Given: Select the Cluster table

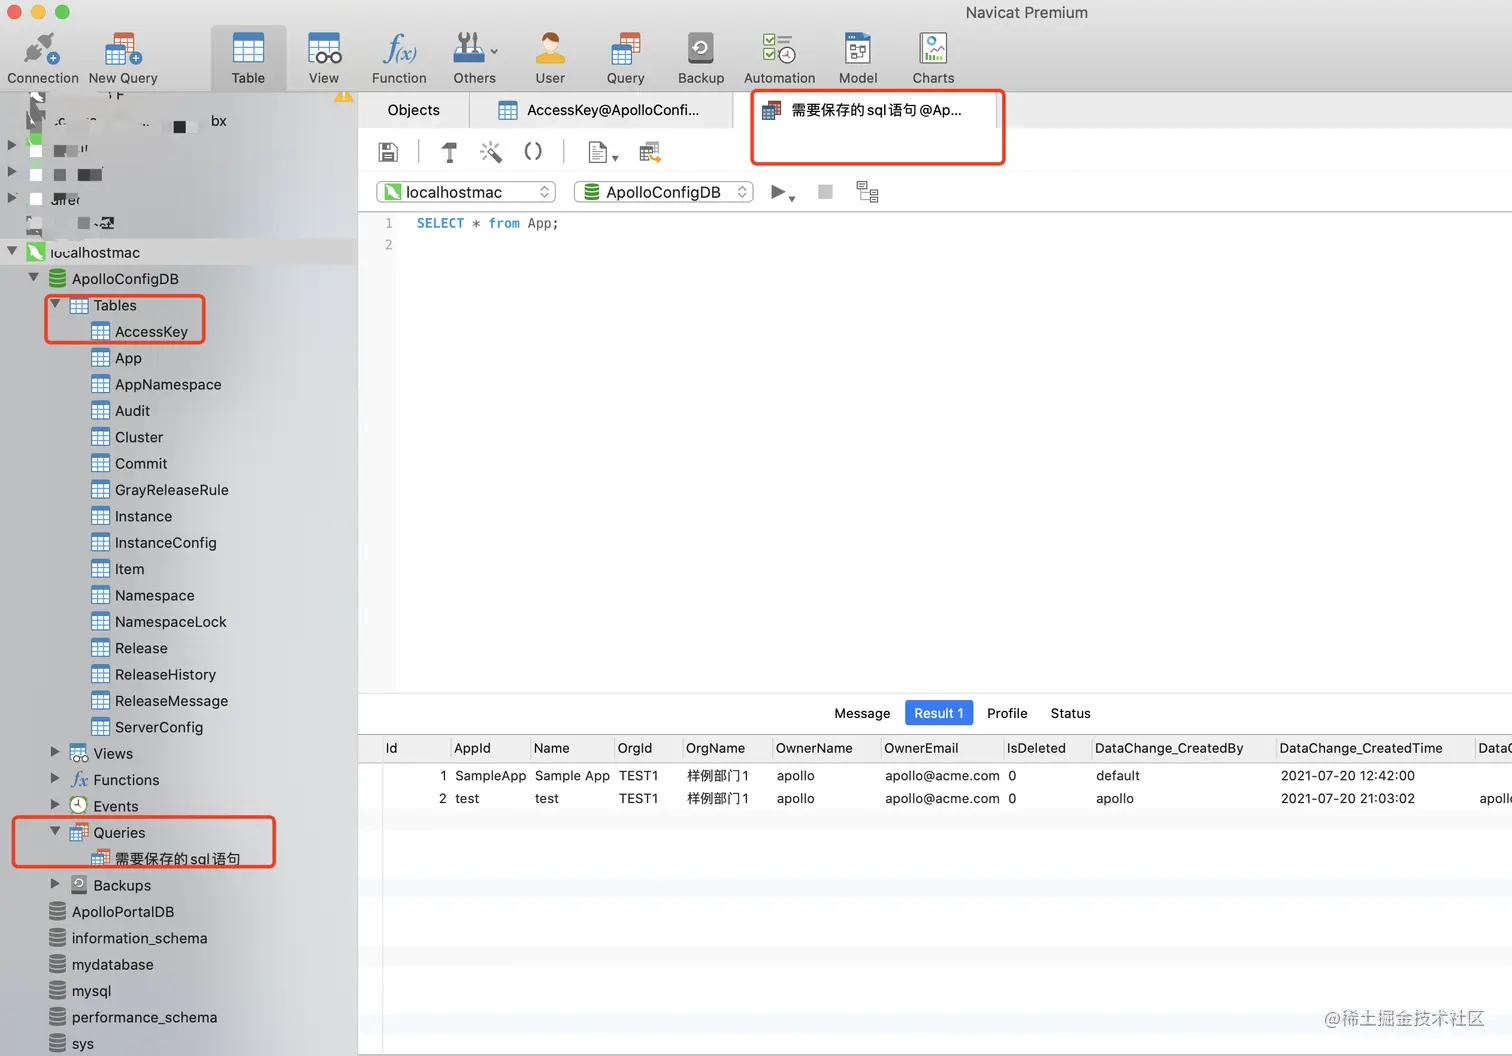Looking at the screenshot, I should [x=139, y=437].
